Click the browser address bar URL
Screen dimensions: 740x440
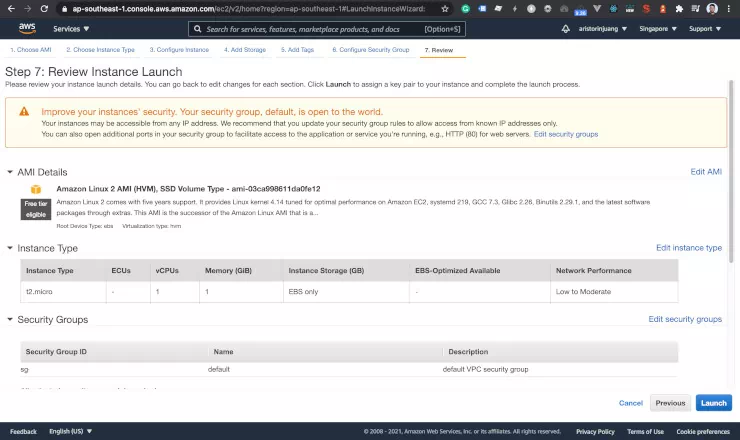pos(249,8)
